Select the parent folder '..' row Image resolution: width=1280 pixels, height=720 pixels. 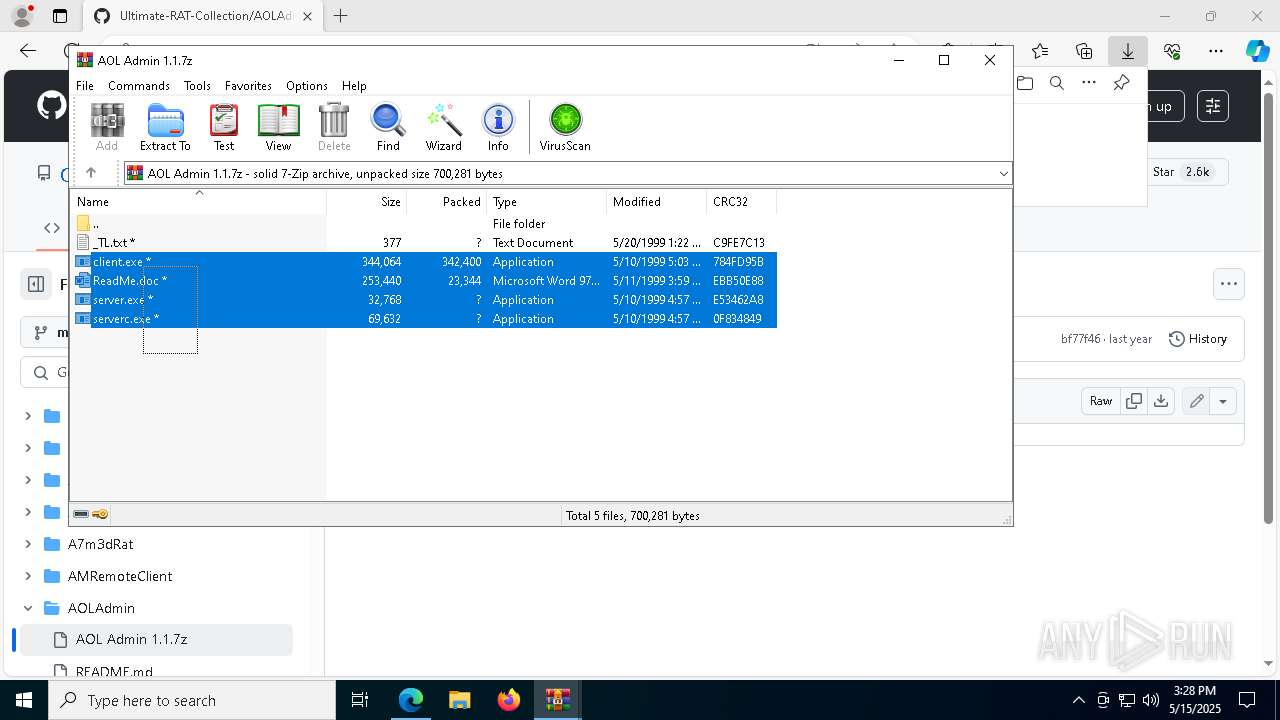(x=424, y=224)
